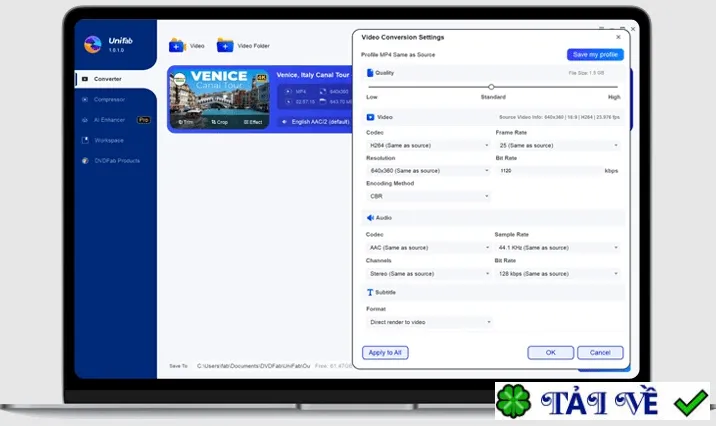Click the UniFab logo icon
Image resolution: width=716 pixels, height=426 pixels.
[x=93, y=45]
